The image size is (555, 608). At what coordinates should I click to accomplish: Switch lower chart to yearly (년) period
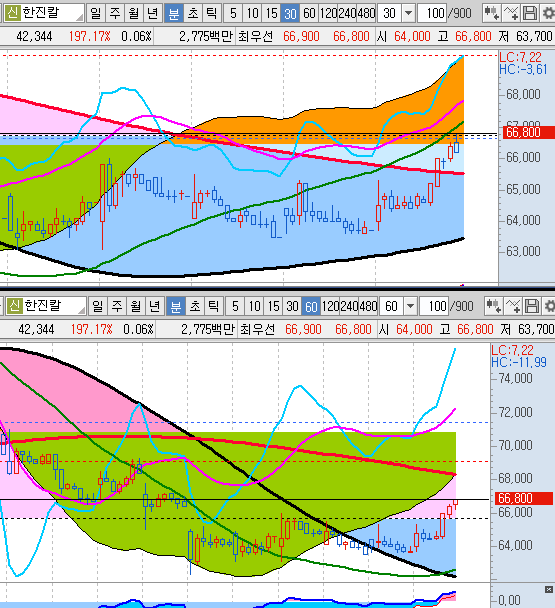[154, 306]
